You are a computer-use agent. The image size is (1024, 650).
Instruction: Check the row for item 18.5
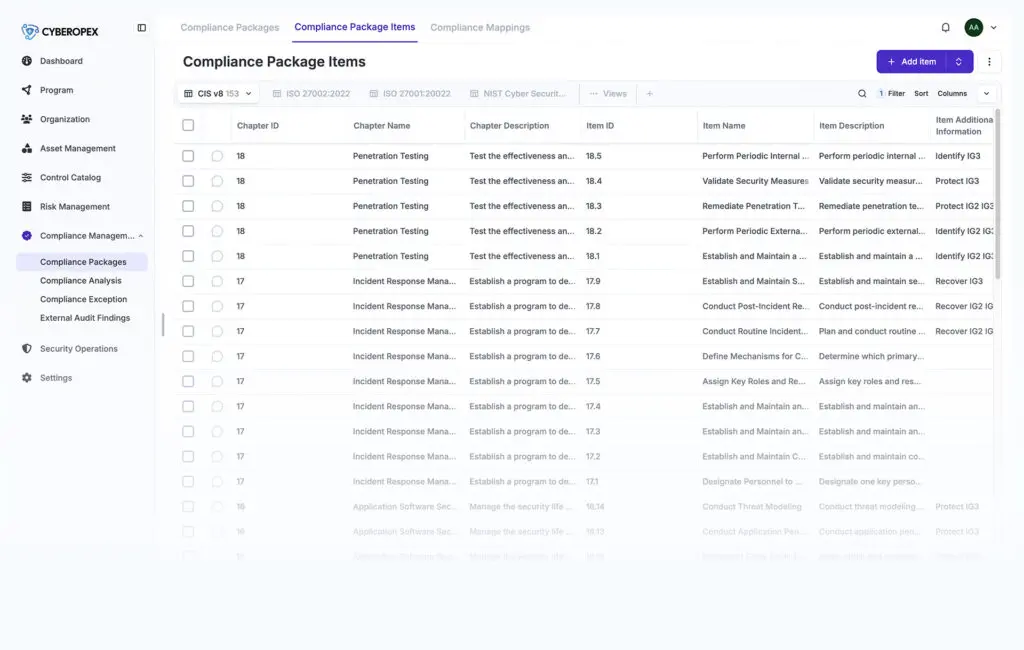click(188, 156)
